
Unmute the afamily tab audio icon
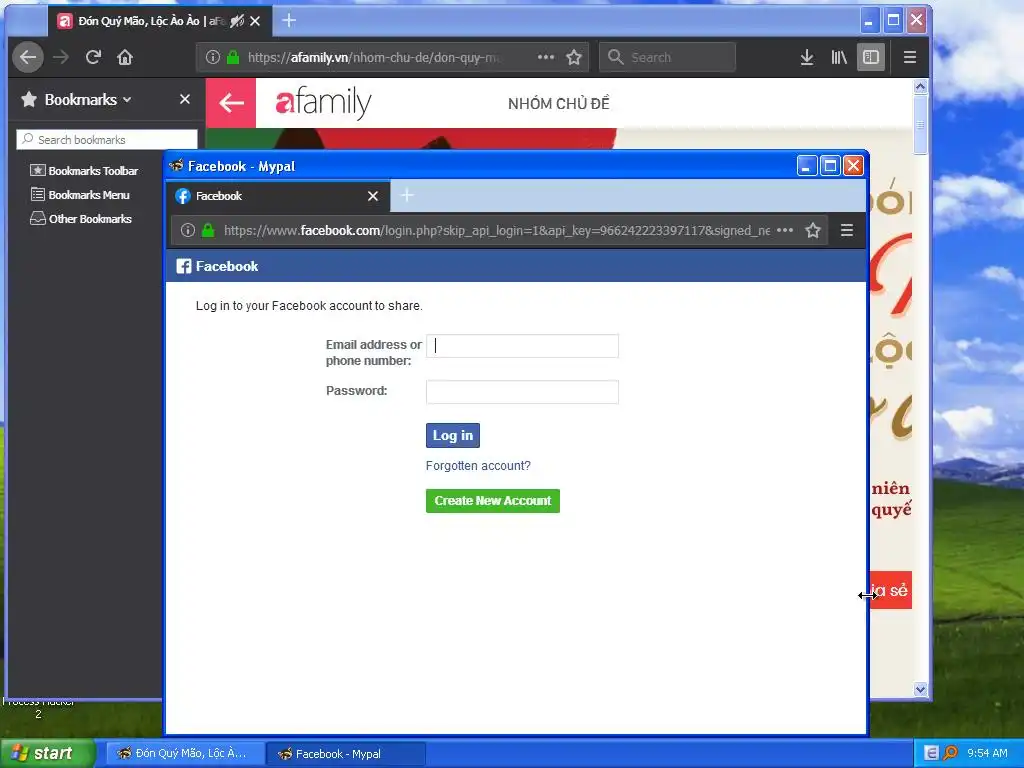pos(237,22)
